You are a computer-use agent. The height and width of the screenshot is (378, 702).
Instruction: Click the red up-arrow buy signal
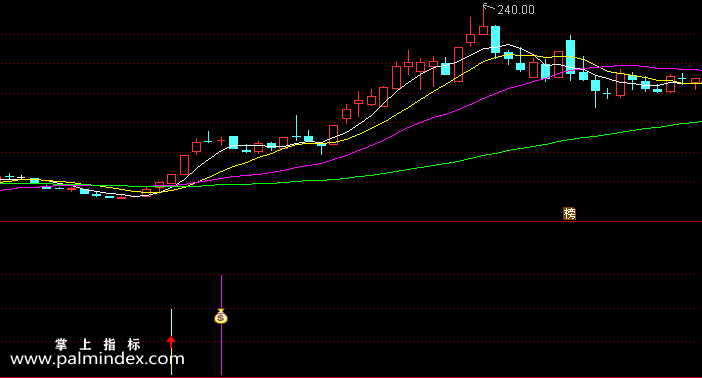click(x=171, y=342)
